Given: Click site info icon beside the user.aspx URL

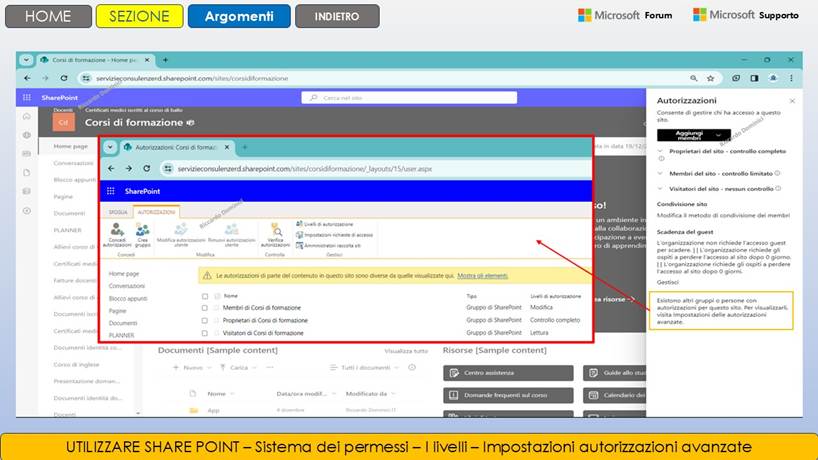Looking at the screenshot, I should tap(168, 168).
